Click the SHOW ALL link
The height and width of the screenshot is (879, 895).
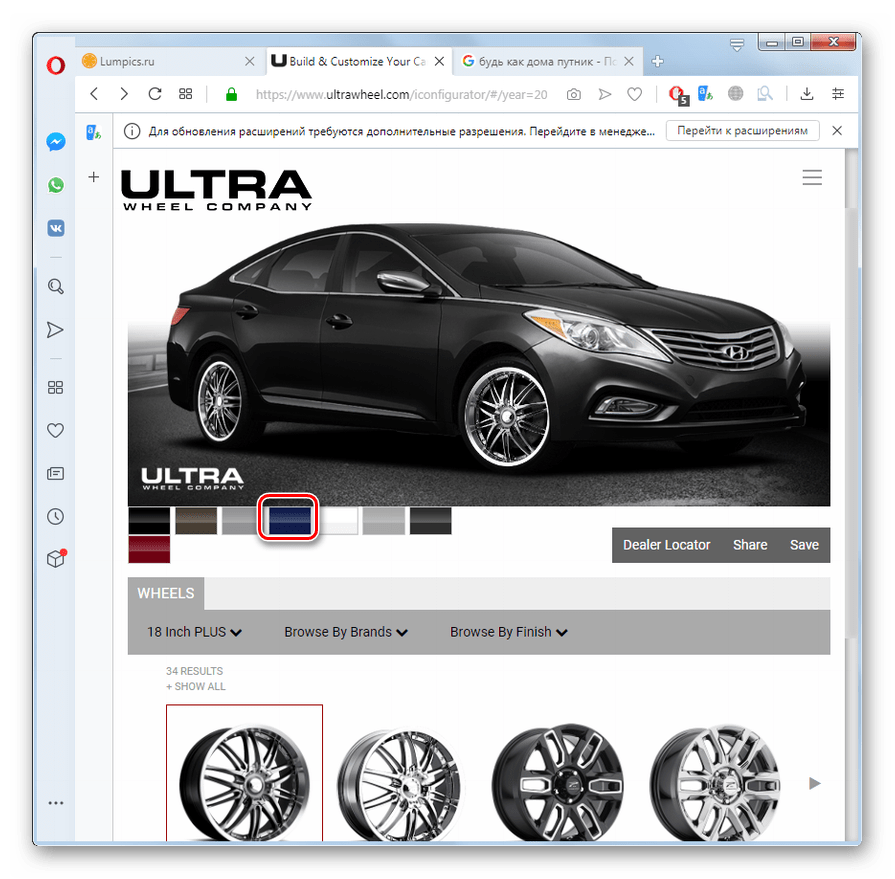(x=195, y=687)
